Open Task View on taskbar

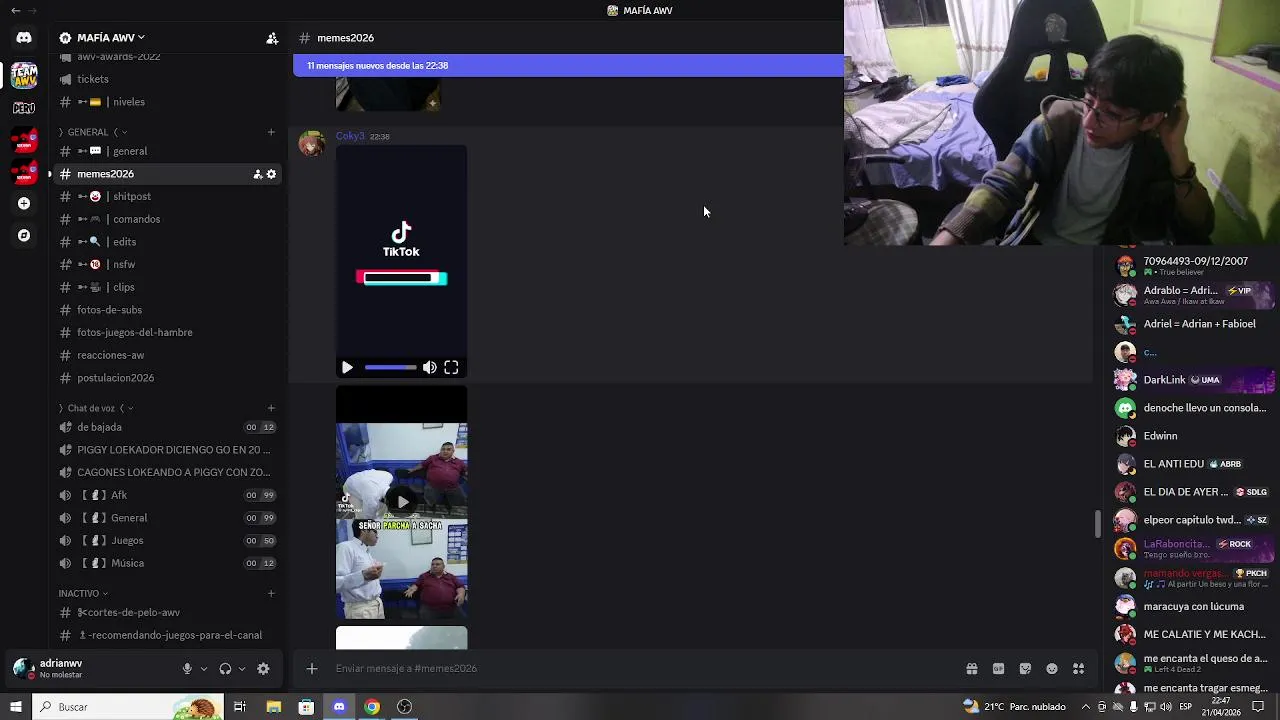coord(240,707)
